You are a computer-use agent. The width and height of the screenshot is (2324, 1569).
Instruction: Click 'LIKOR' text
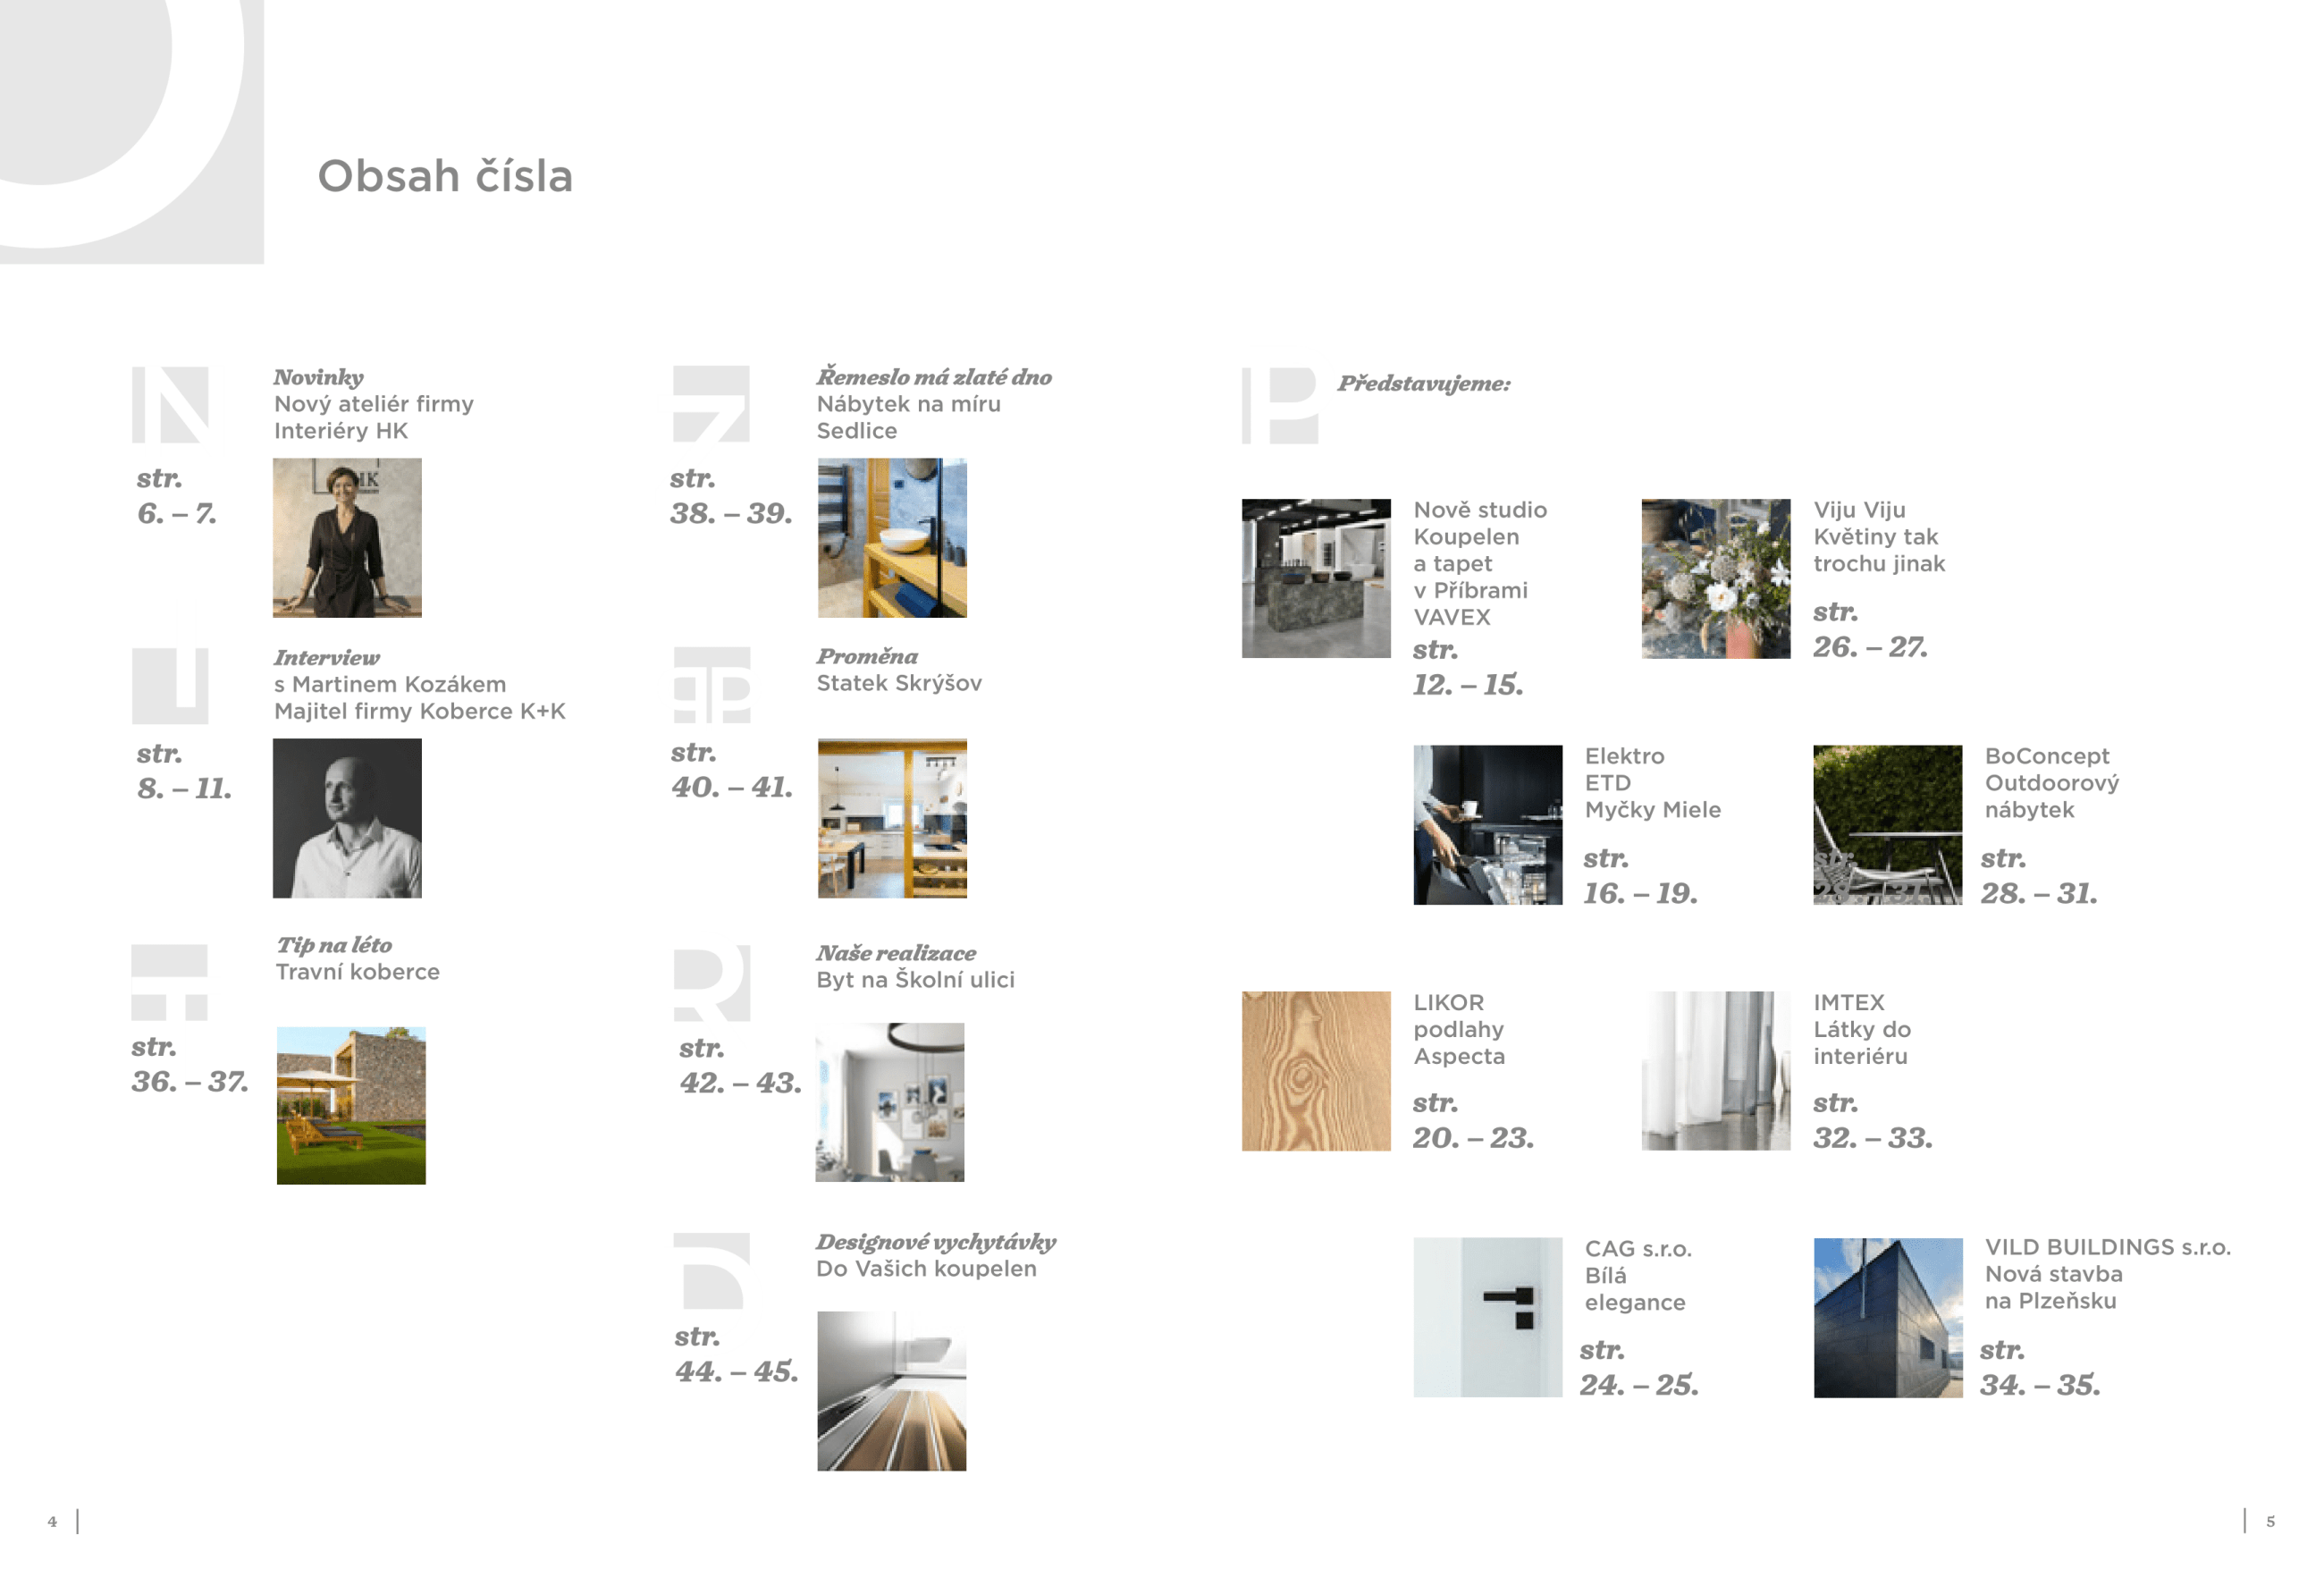1449,1003
